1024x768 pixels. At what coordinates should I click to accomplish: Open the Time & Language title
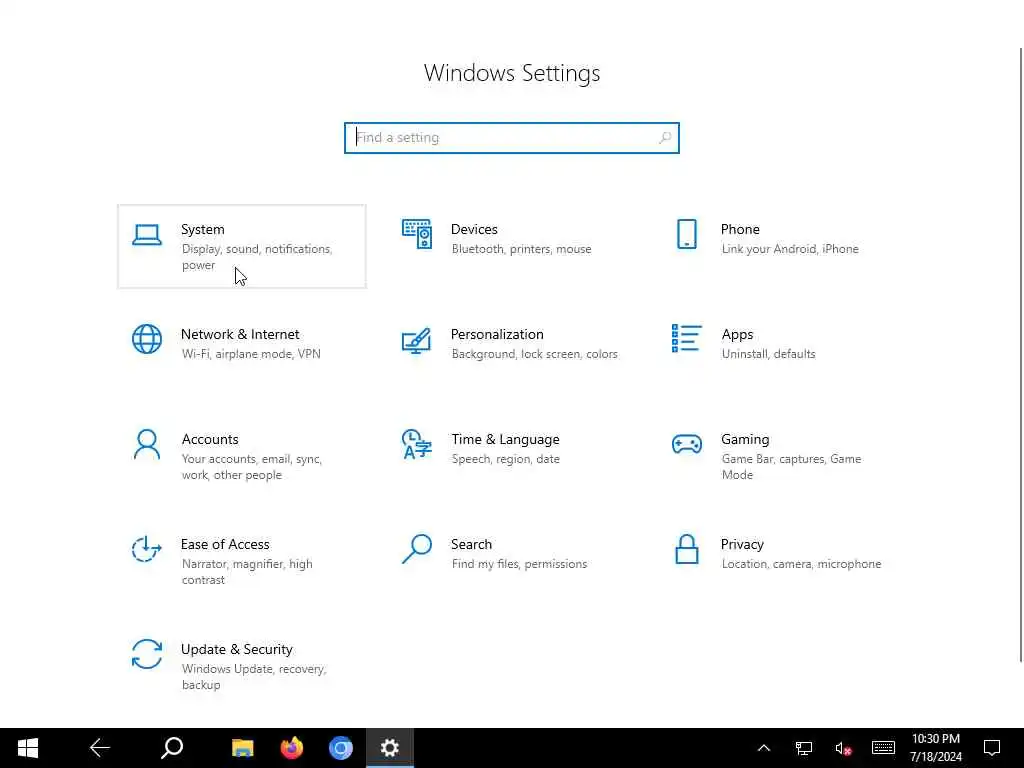click(505, 440)
